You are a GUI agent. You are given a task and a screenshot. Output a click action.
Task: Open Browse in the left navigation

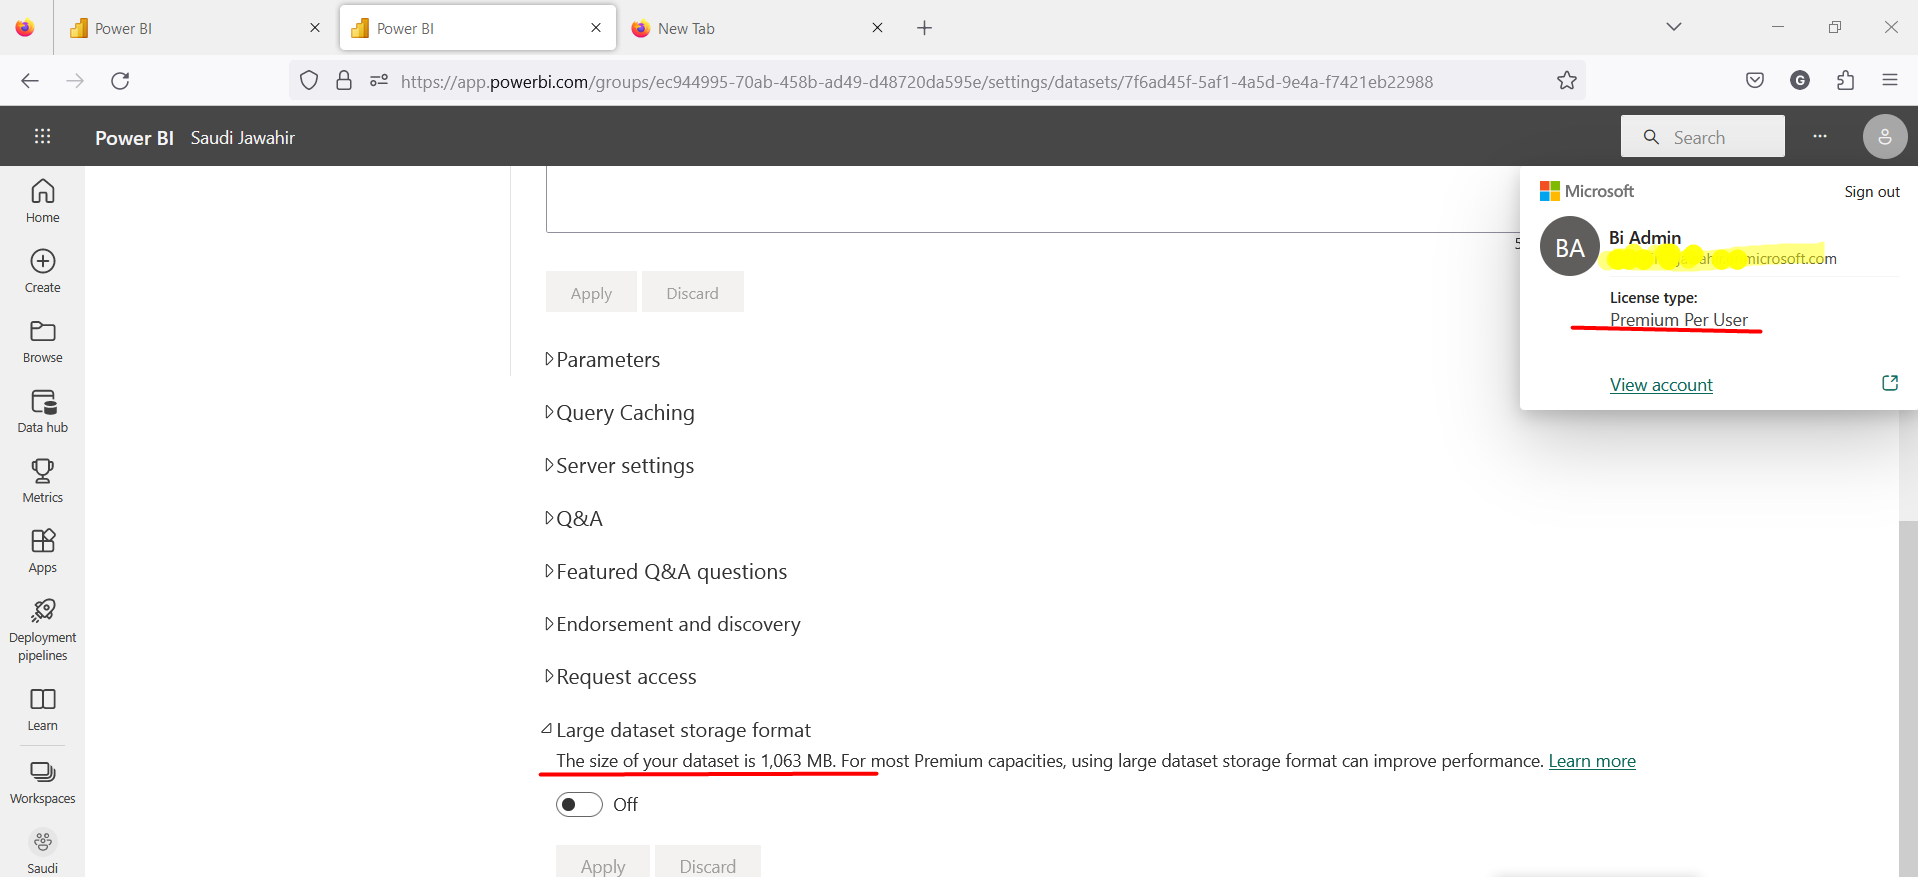click(42, 340)
